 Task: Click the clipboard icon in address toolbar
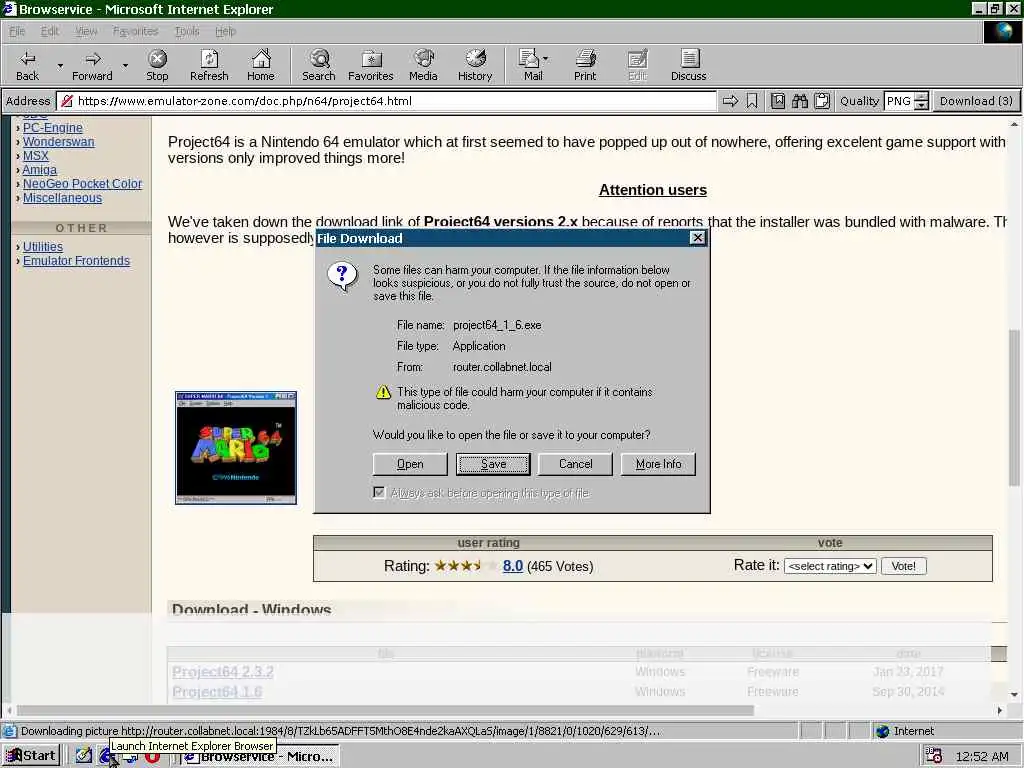point(822,101)
